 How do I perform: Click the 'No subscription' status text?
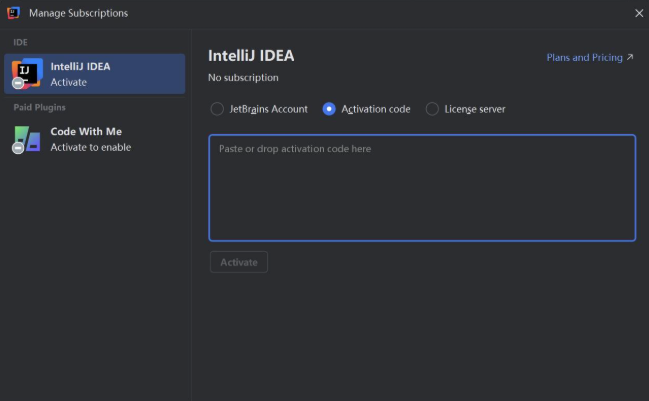tap(243, 77)
